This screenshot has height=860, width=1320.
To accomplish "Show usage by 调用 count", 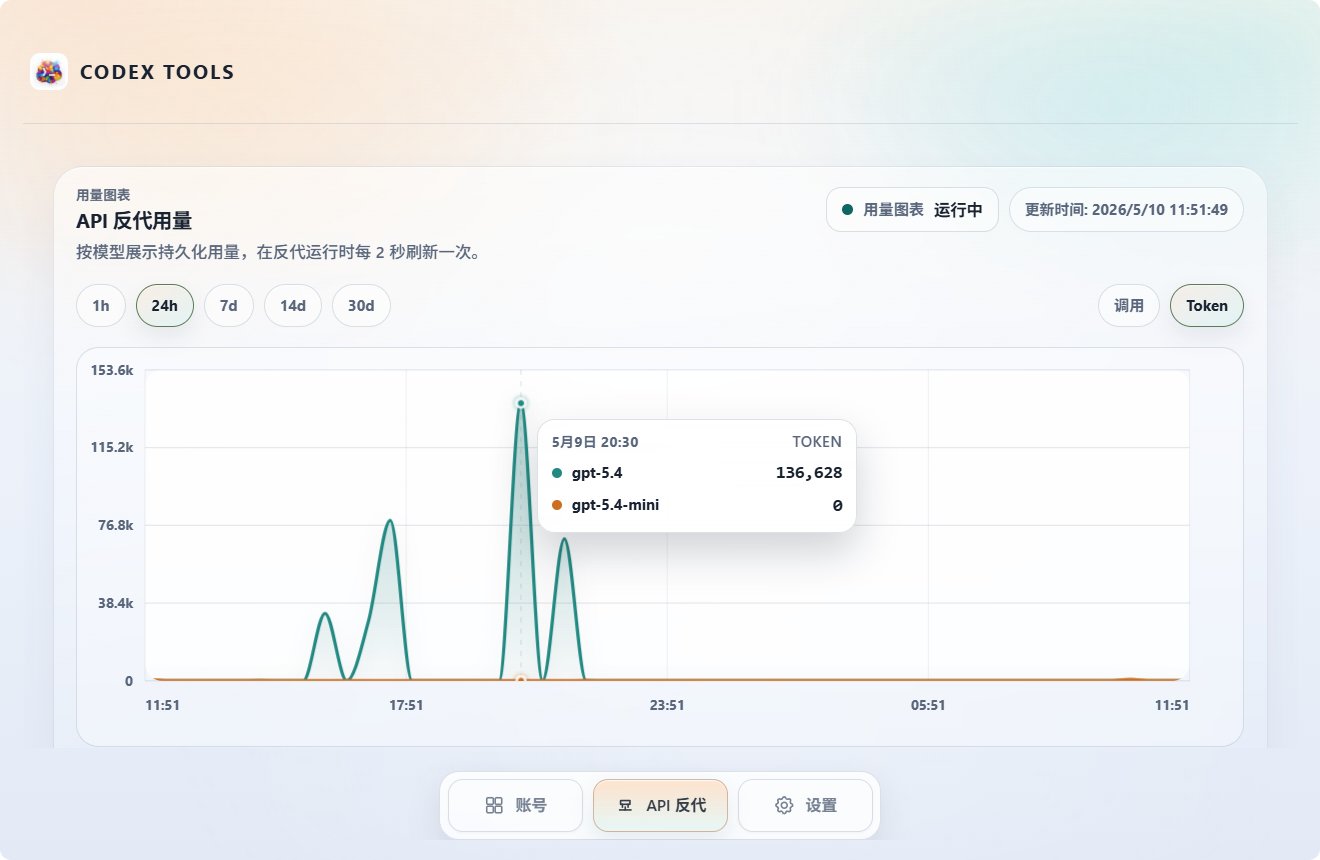I will tap(1129, 306).
